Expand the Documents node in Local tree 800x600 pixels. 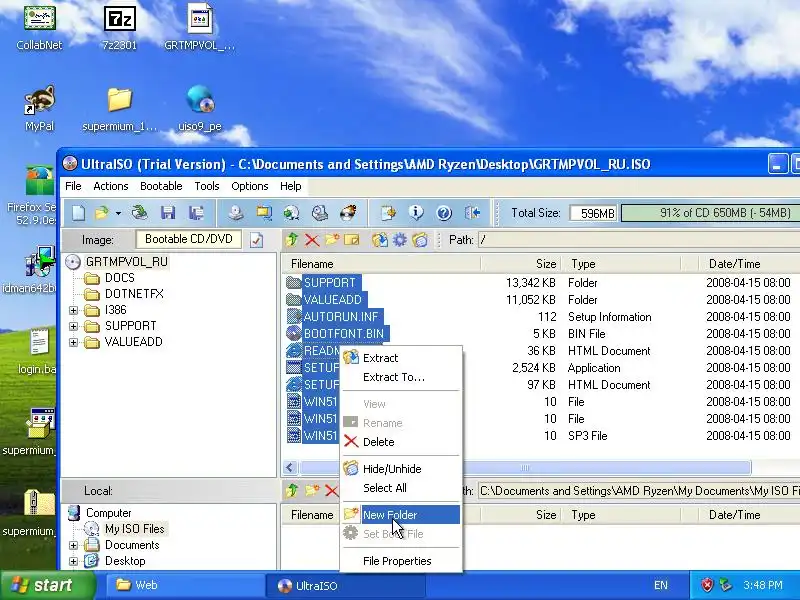coord(73,545)
